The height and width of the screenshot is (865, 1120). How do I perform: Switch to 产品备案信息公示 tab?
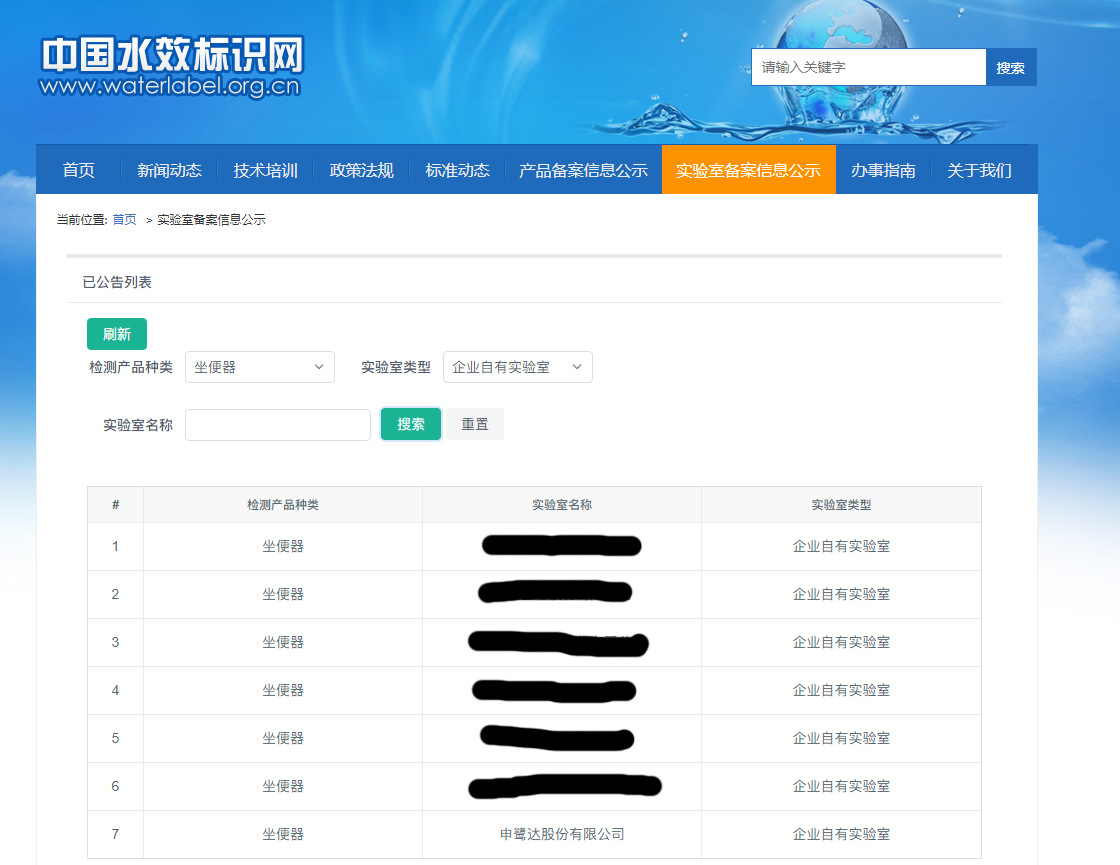click(584, 169)
